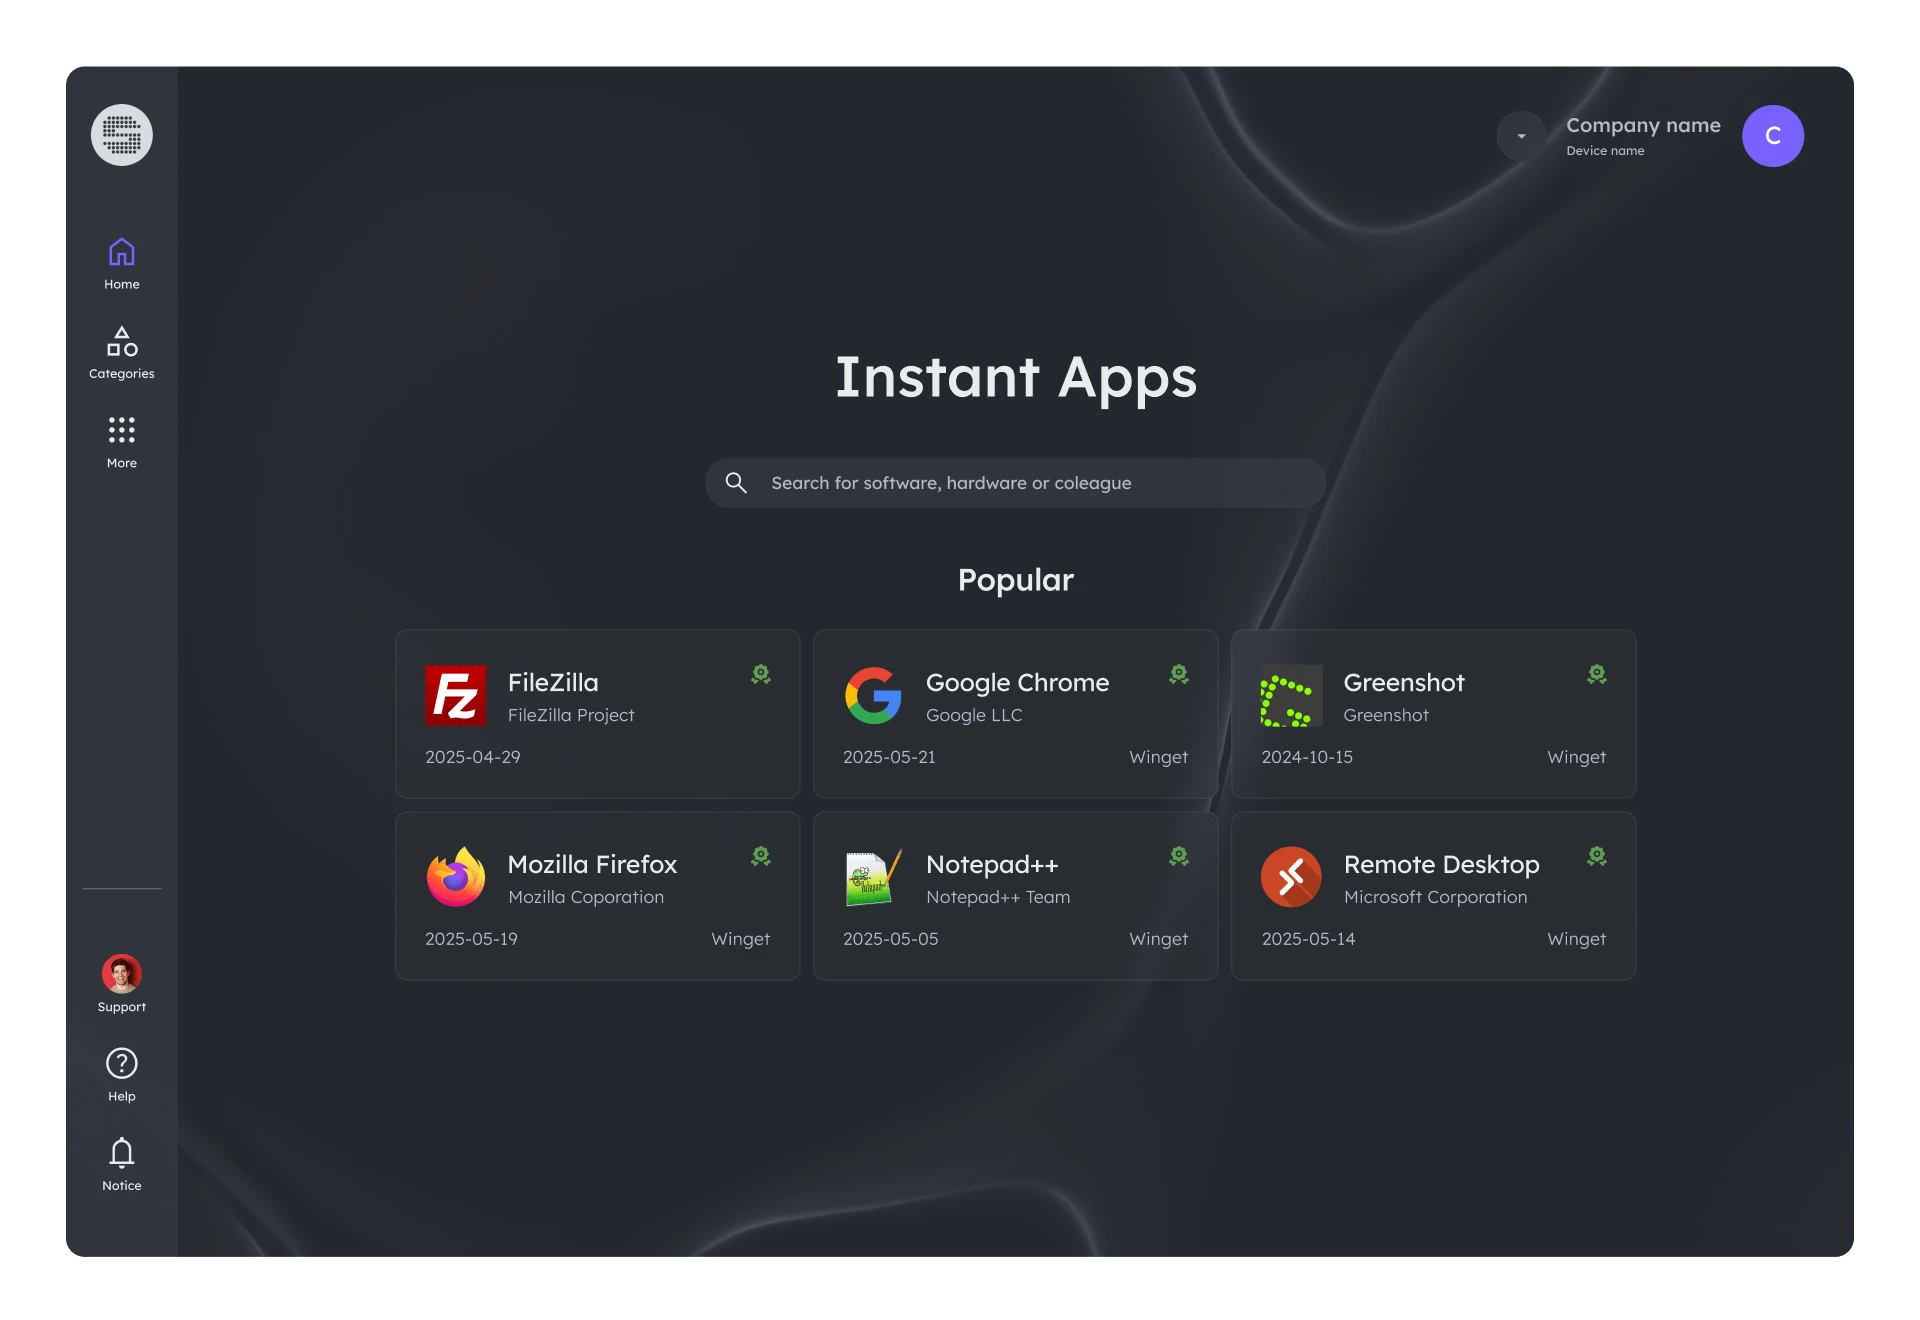The height and width of the screenshot is (1320, 1920).
Task: Click the badge icon on FileZilla card
Action: click(x=761, y=675)
